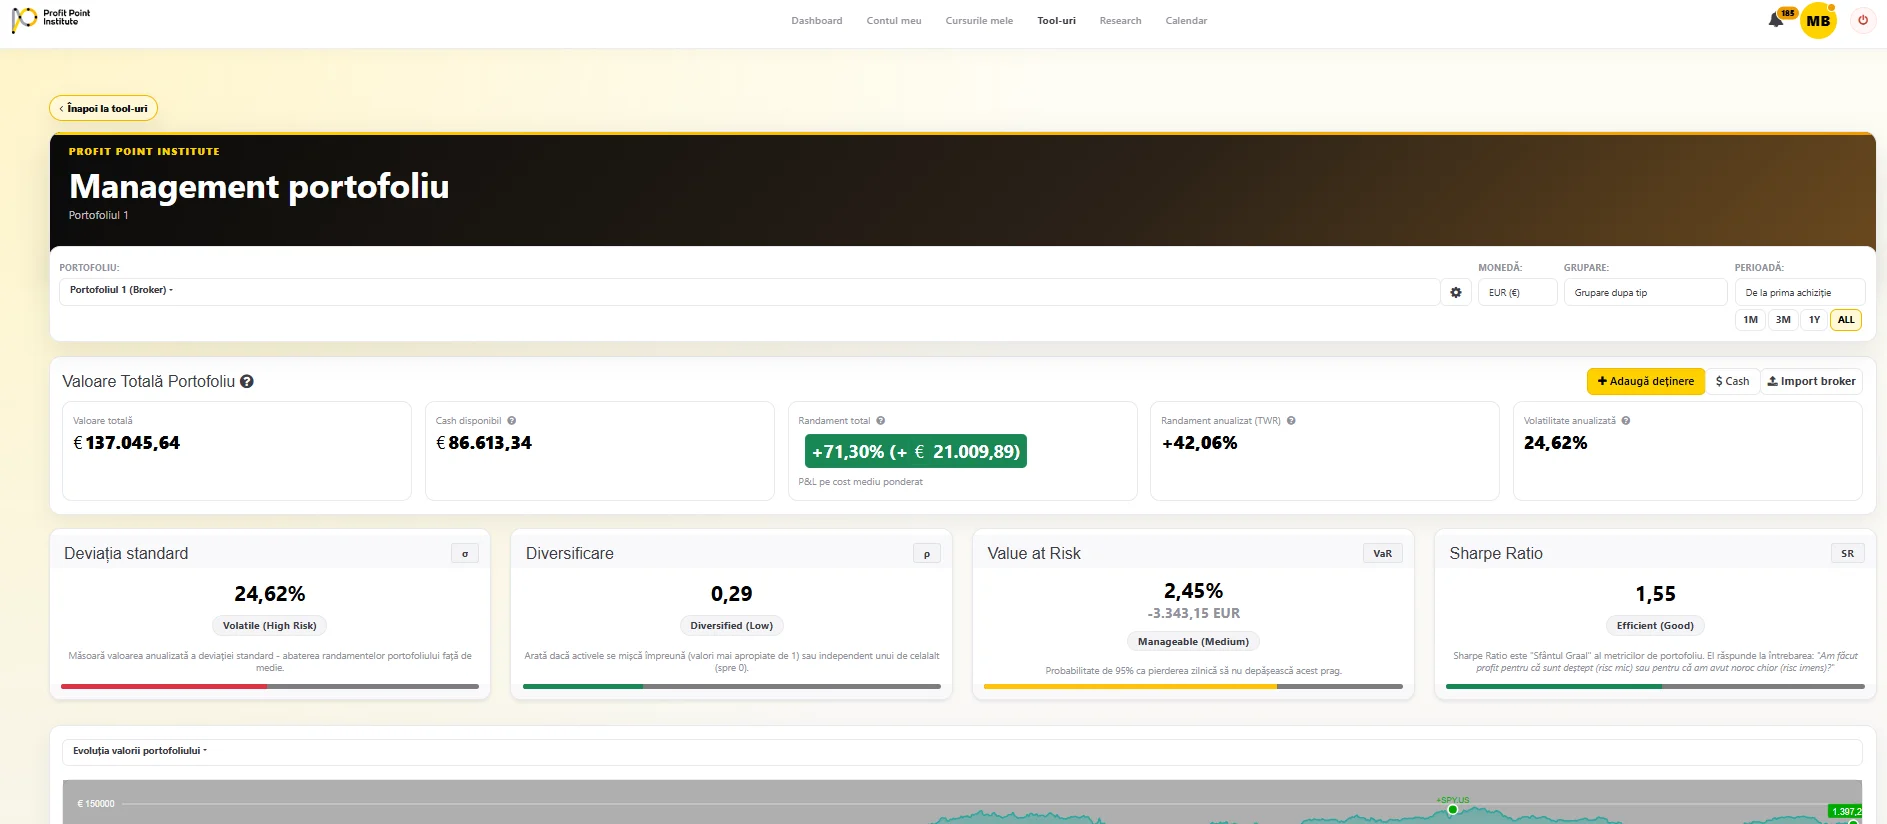Click the Cash button
Screen dimensions: 1887x824
1732,381
